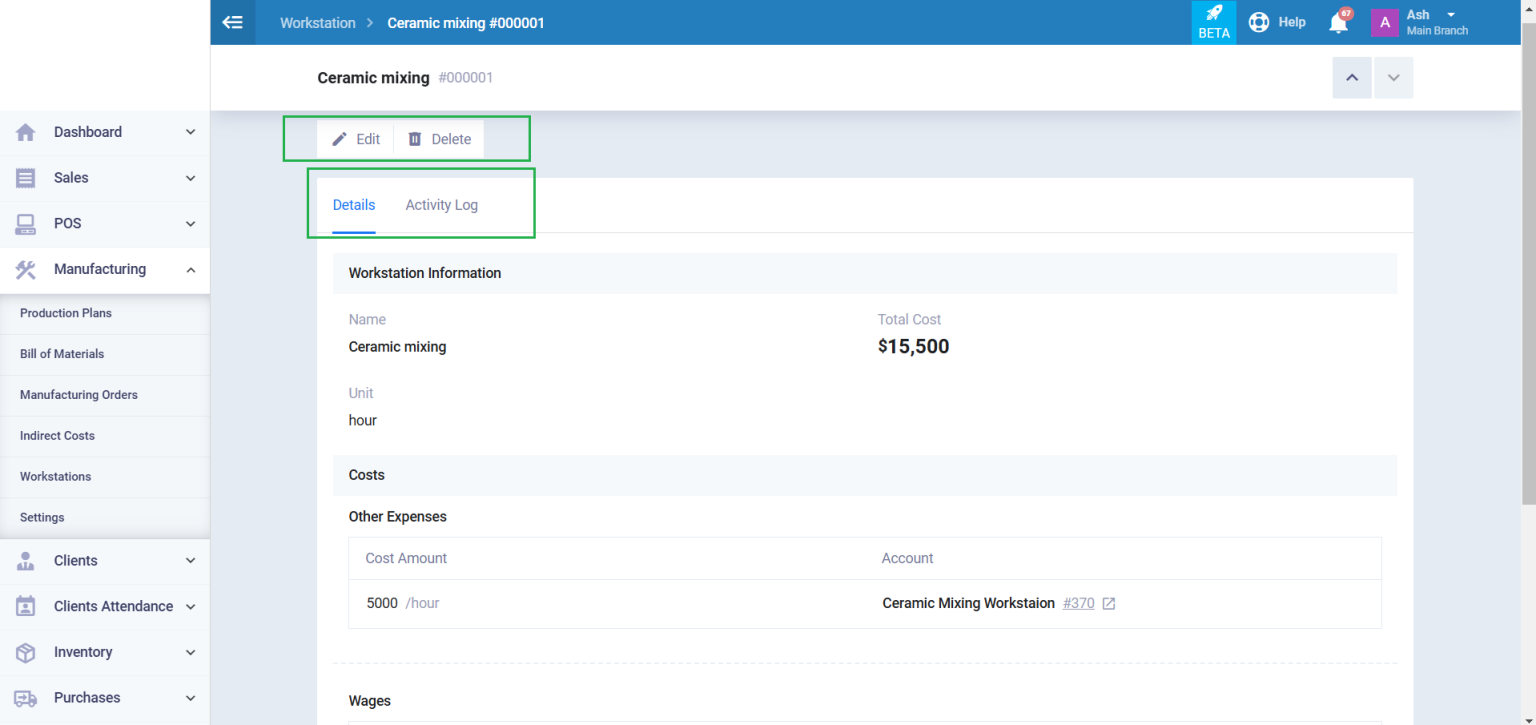
Task: Click the Workstation breadcrumb link
Action: coord(318,23)
